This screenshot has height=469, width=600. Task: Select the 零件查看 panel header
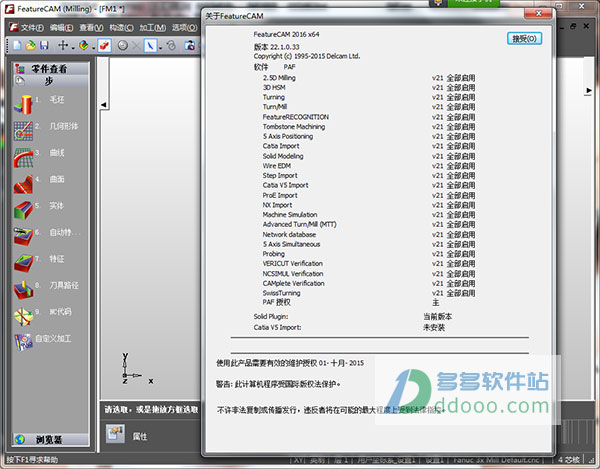click(x=51, y=69)
